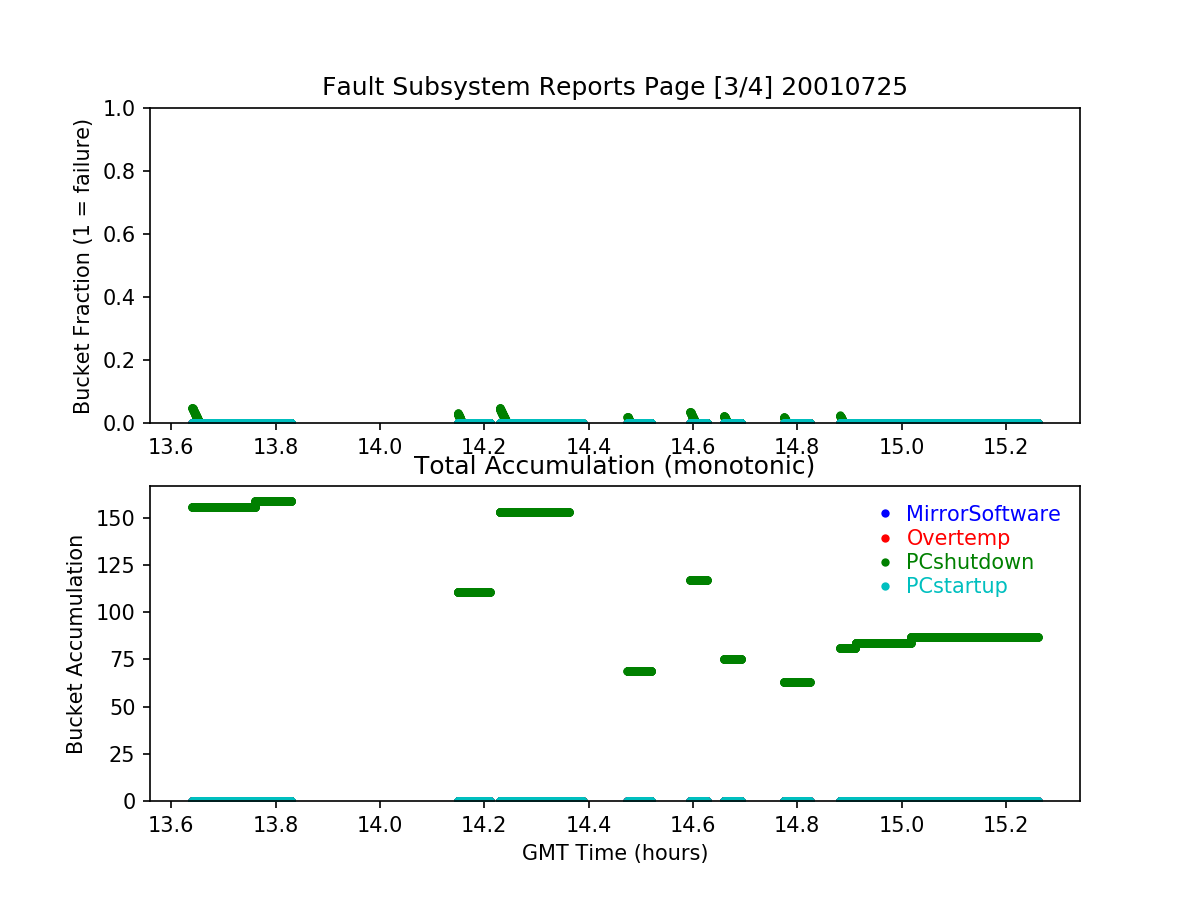Click the Bucket Fraction y-axis label
Viewport: 1200px width, 900px height.
pos(82,266)
